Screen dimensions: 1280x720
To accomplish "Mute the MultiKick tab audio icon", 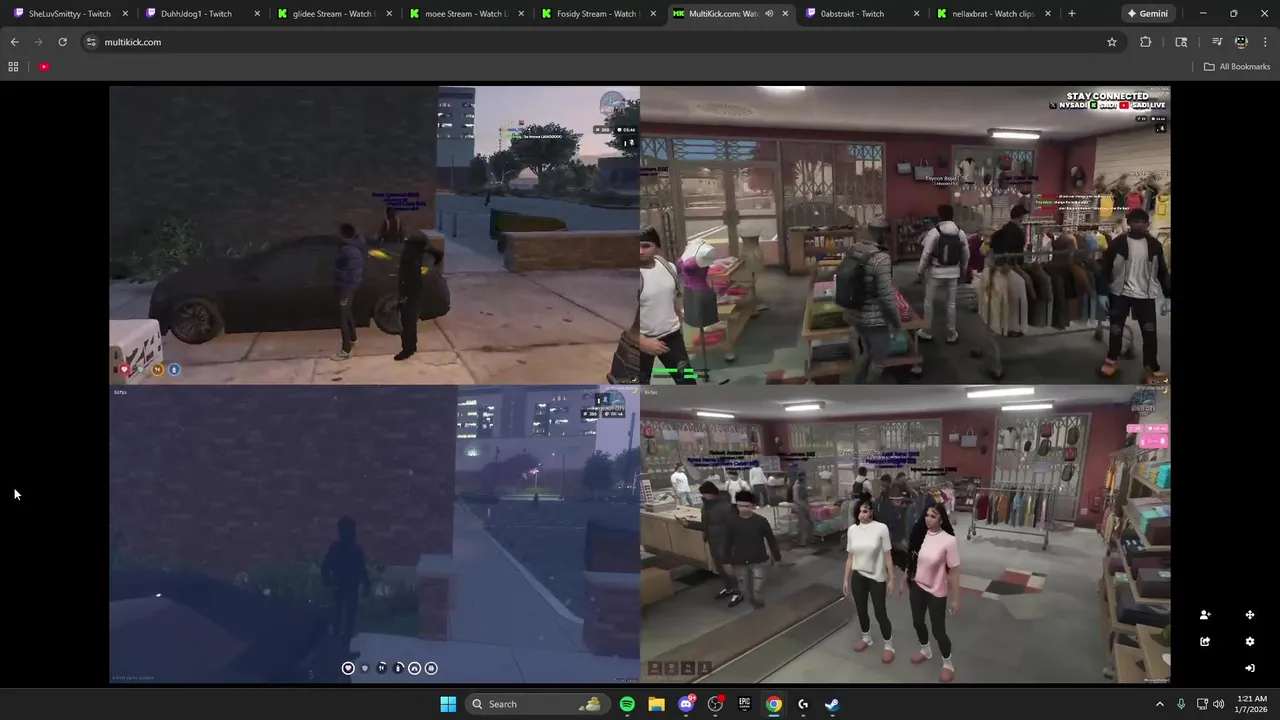I will 769,14.
